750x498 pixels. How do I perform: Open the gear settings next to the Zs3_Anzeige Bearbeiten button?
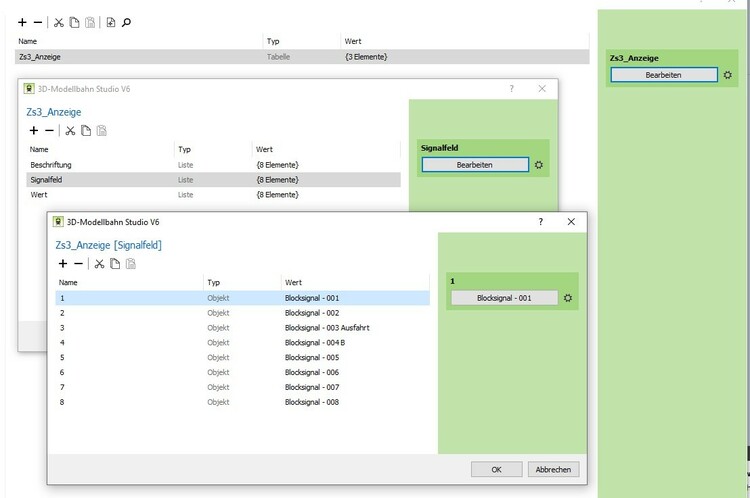click(x=728, y=75)
